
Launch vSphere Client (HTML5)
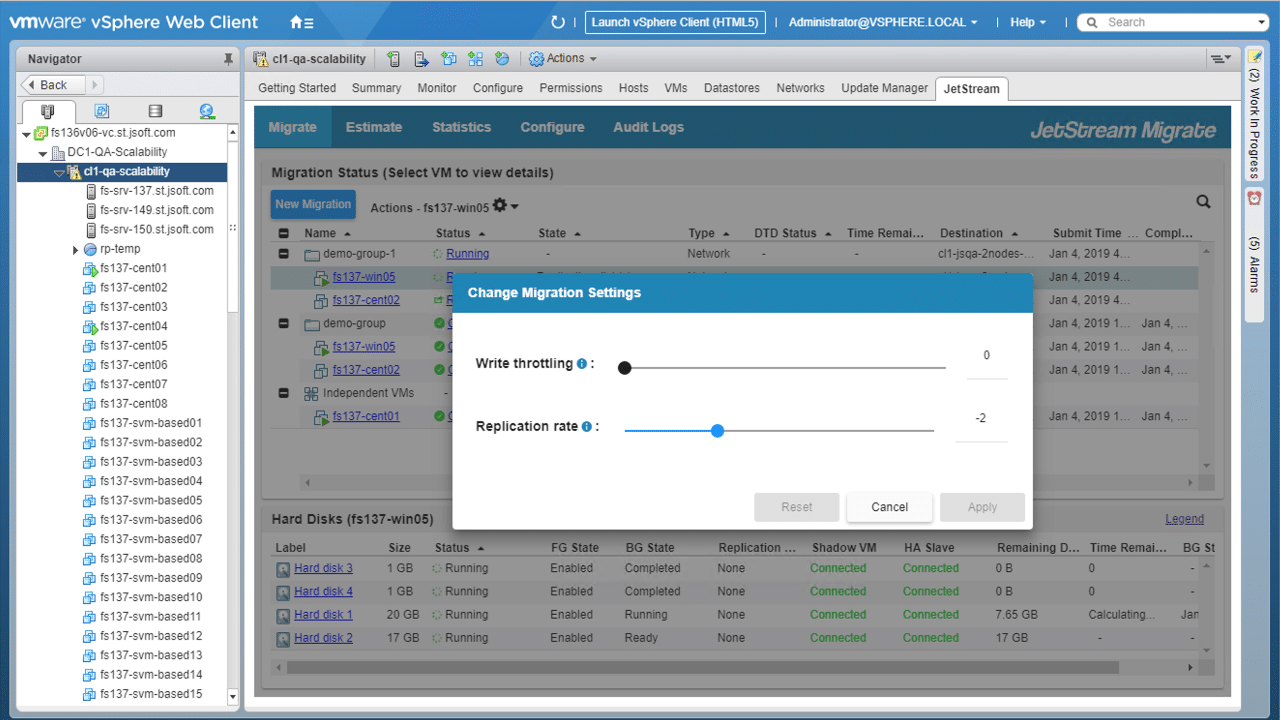[x=675, y=22]
